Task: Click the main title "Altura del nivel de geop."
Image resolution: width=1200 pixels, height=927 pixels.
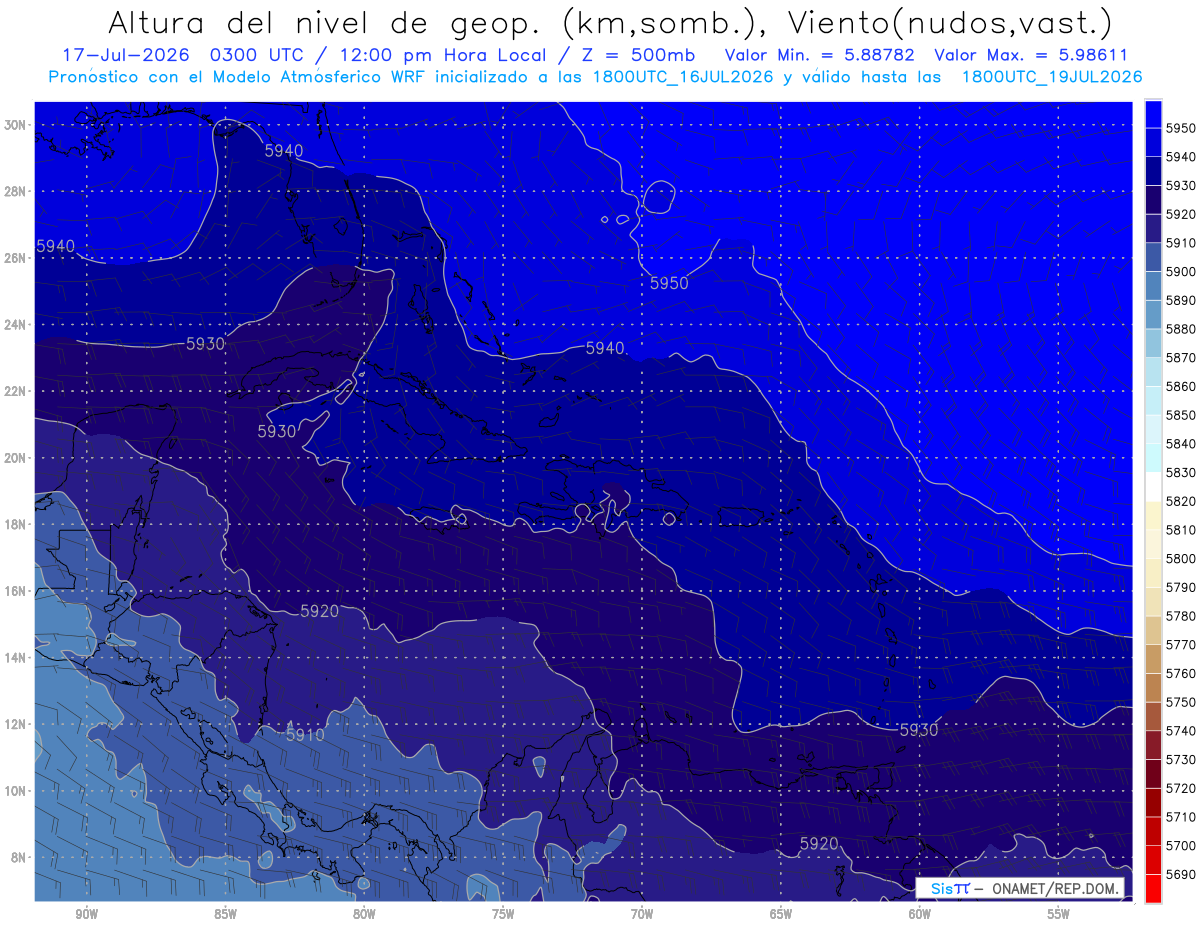Action: click(323, 23)
